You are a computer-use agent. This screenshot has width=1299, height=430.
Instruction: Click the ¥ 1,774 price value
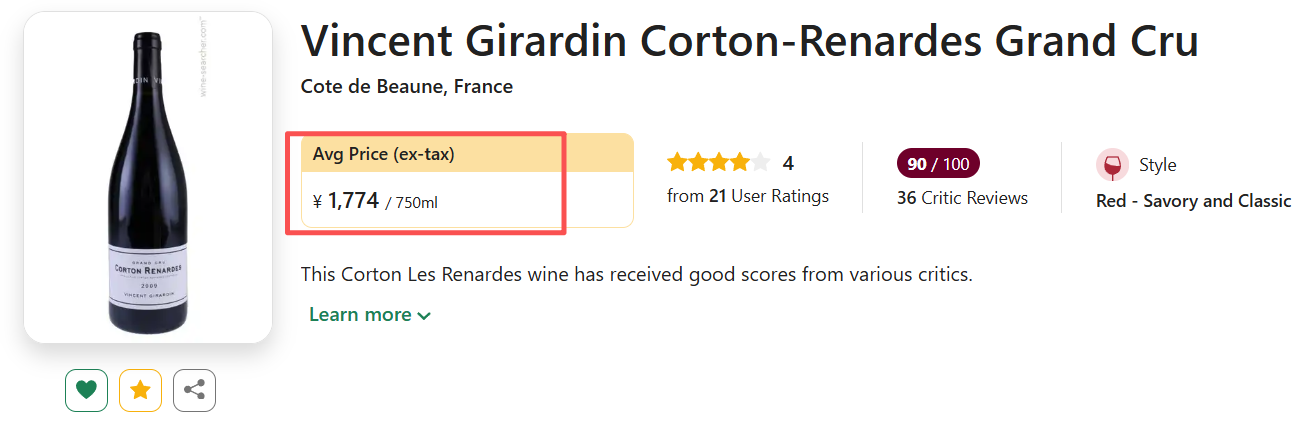pos(346,202)
